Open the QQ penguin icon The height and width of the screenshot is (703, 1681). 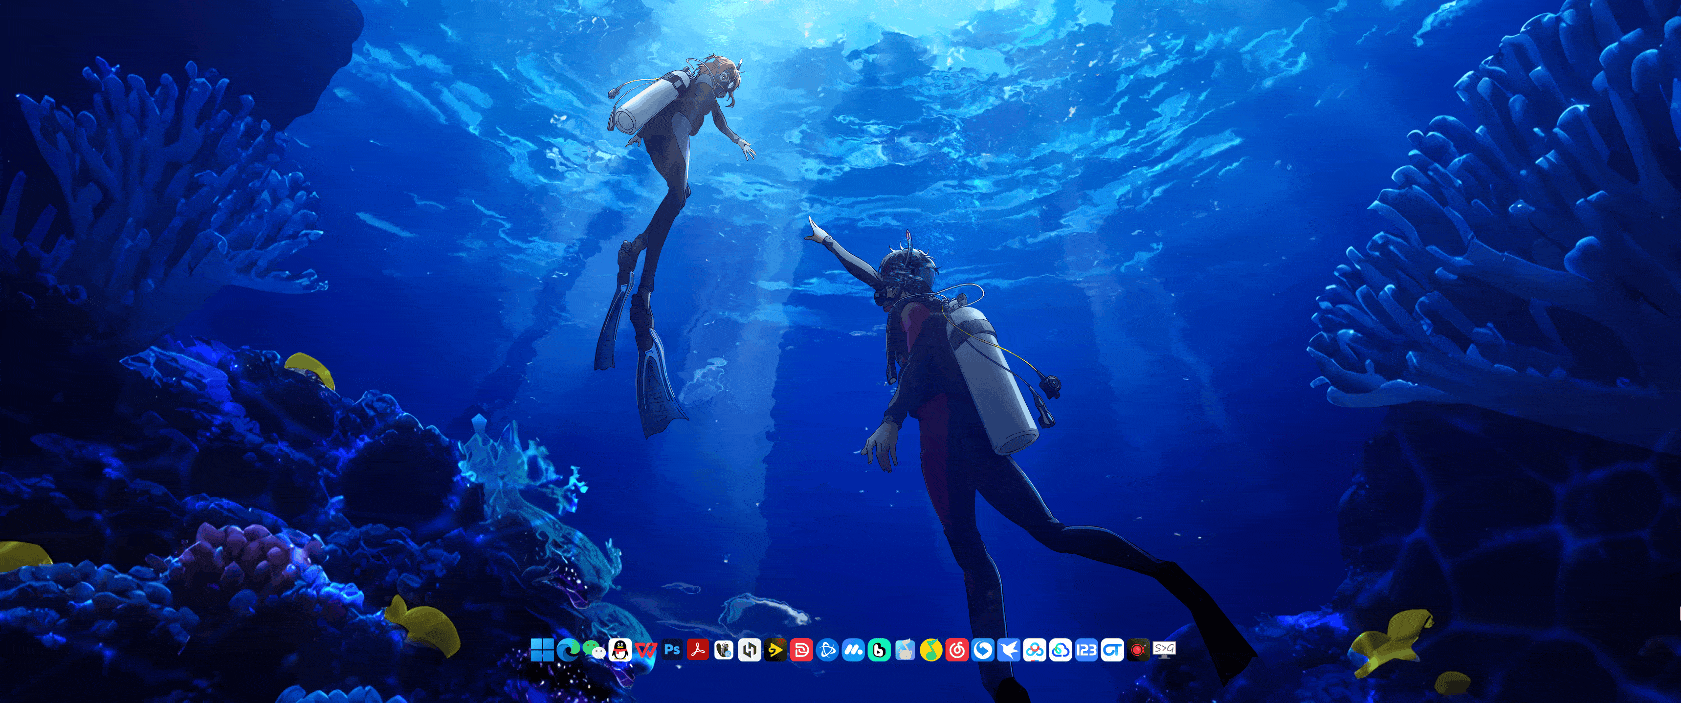pyautogui.click(x=620, y=650)
